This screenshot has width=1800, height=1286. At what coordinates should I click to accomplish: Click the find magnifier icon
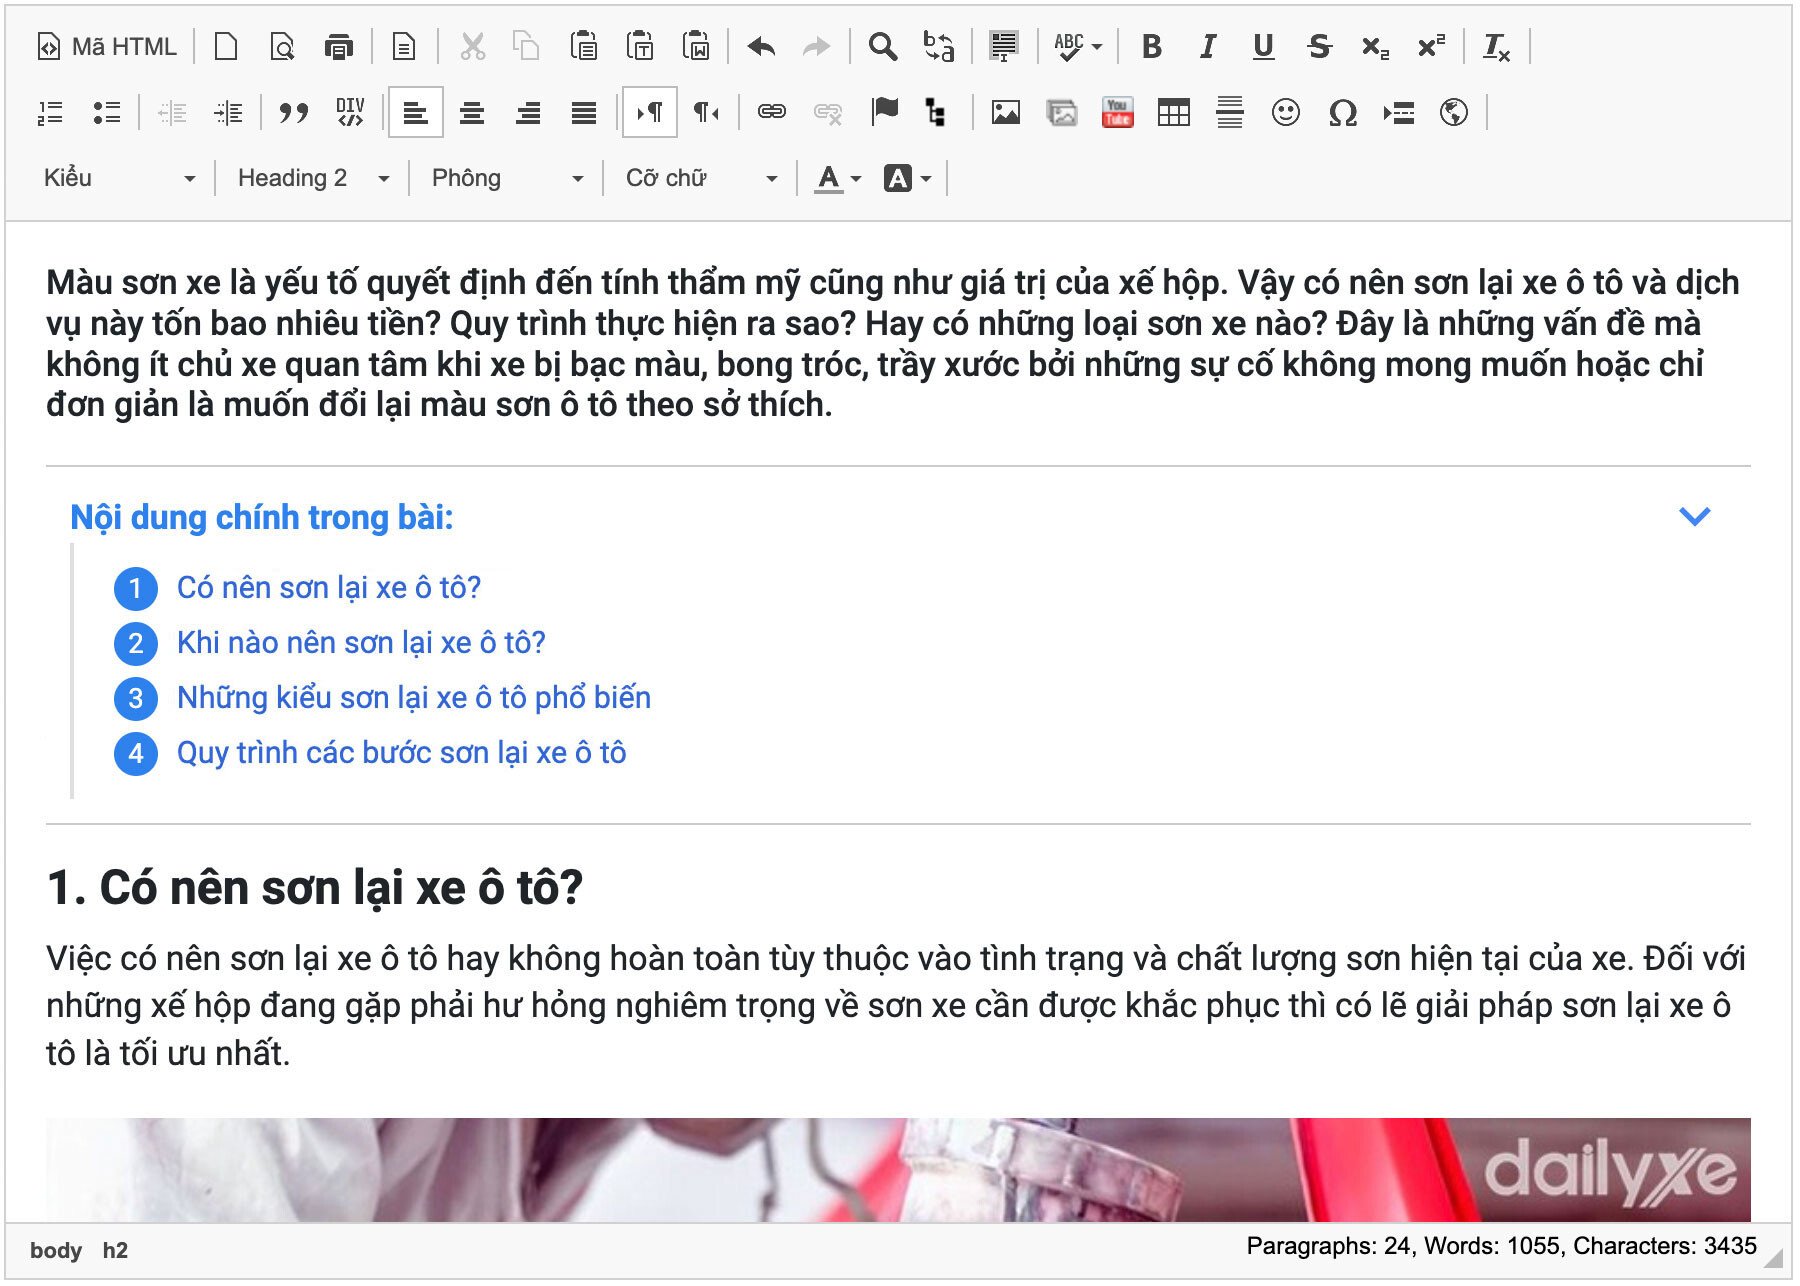coord(882,47)
